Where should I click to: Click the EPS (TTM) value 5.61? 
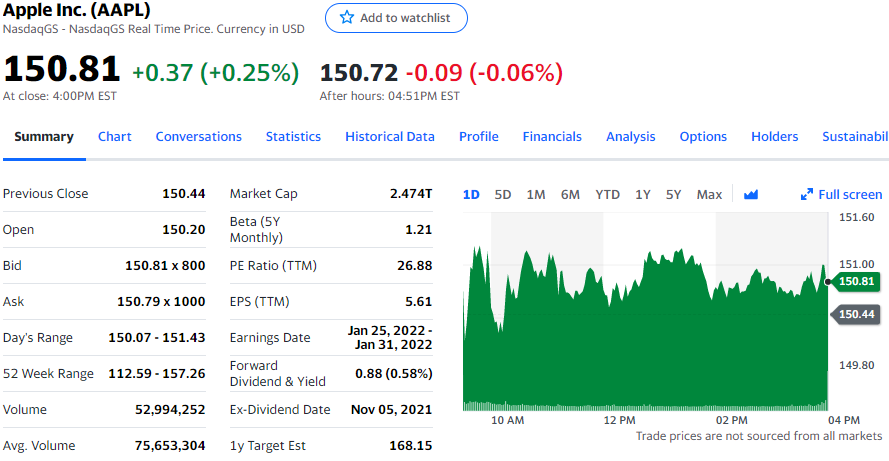tap(418, 302)
